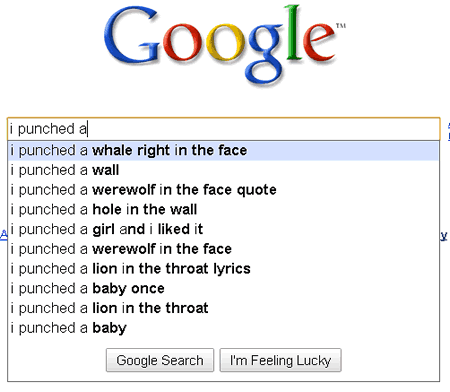The width and height of the screenshot is (450, 392).
Task: Open the cut-off link ending in "y" at the right edge
Action: [x=444, y=236]
